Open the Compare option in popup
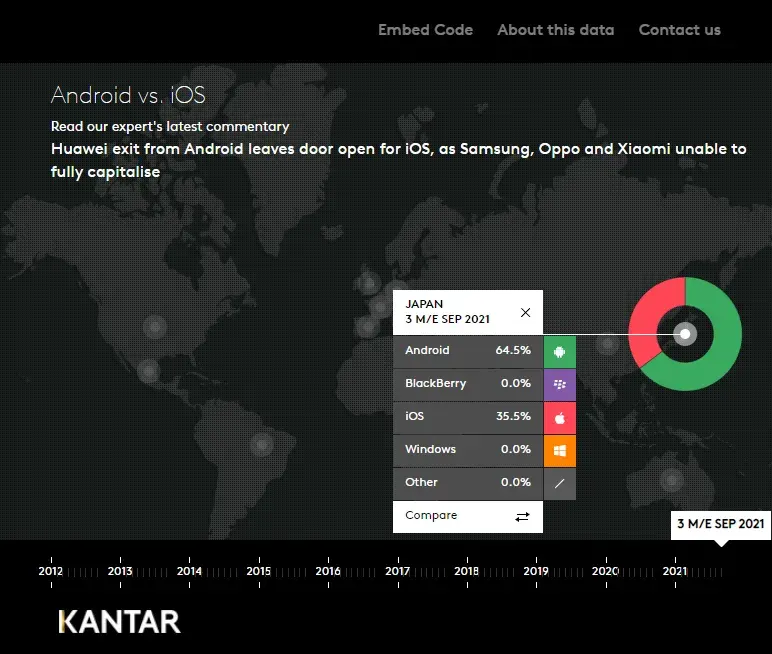 pos(432,516)
